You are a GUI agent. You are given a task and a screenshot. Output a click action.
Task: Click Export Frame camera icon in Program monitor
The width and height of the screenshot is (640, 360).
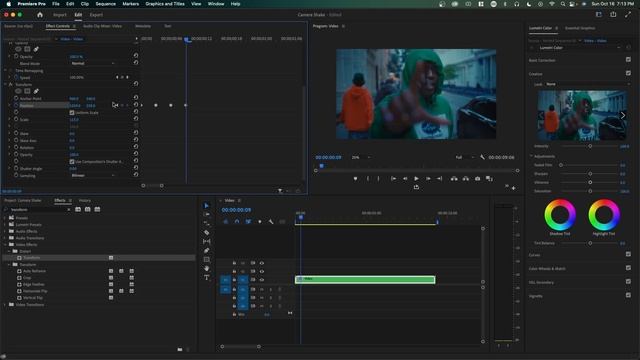click(x=478, y=179)
